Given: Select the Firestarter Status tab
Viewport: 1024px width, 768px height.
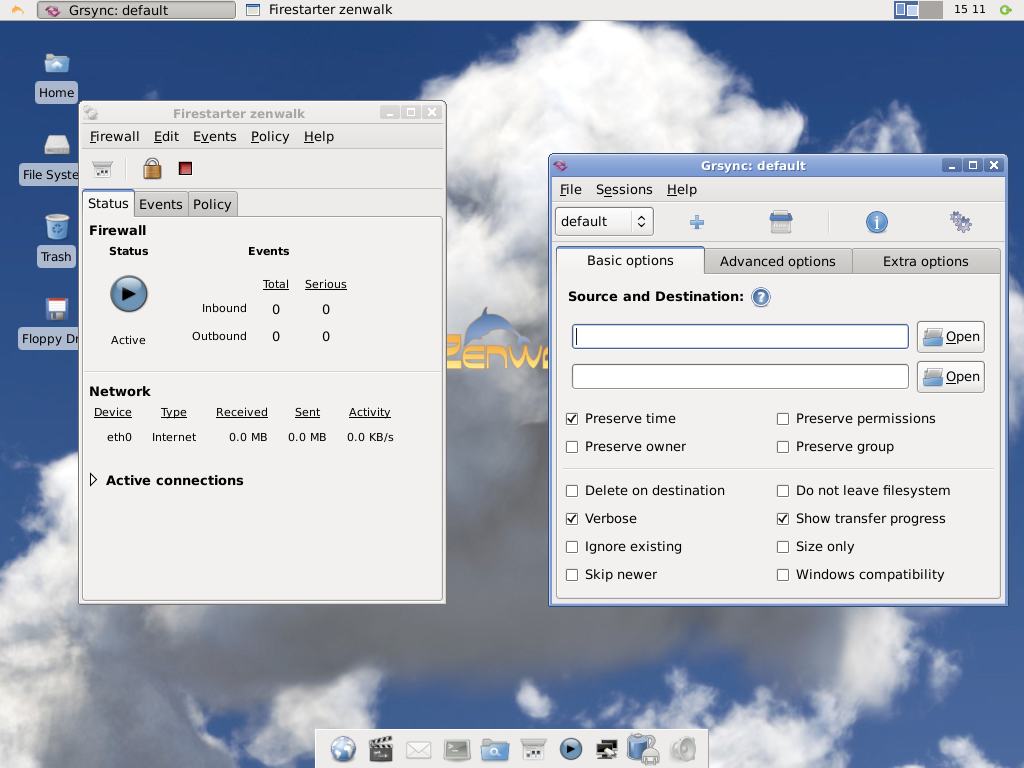Looking at the screenshot, I should pyautogui.click(x=108, y=203).
